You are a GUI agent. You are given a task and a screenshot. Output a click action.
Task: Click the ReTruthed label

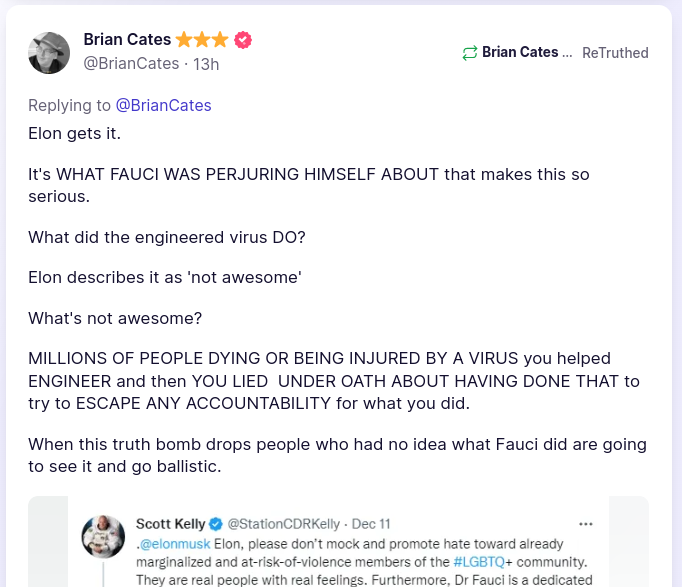[x=615, y=52]
